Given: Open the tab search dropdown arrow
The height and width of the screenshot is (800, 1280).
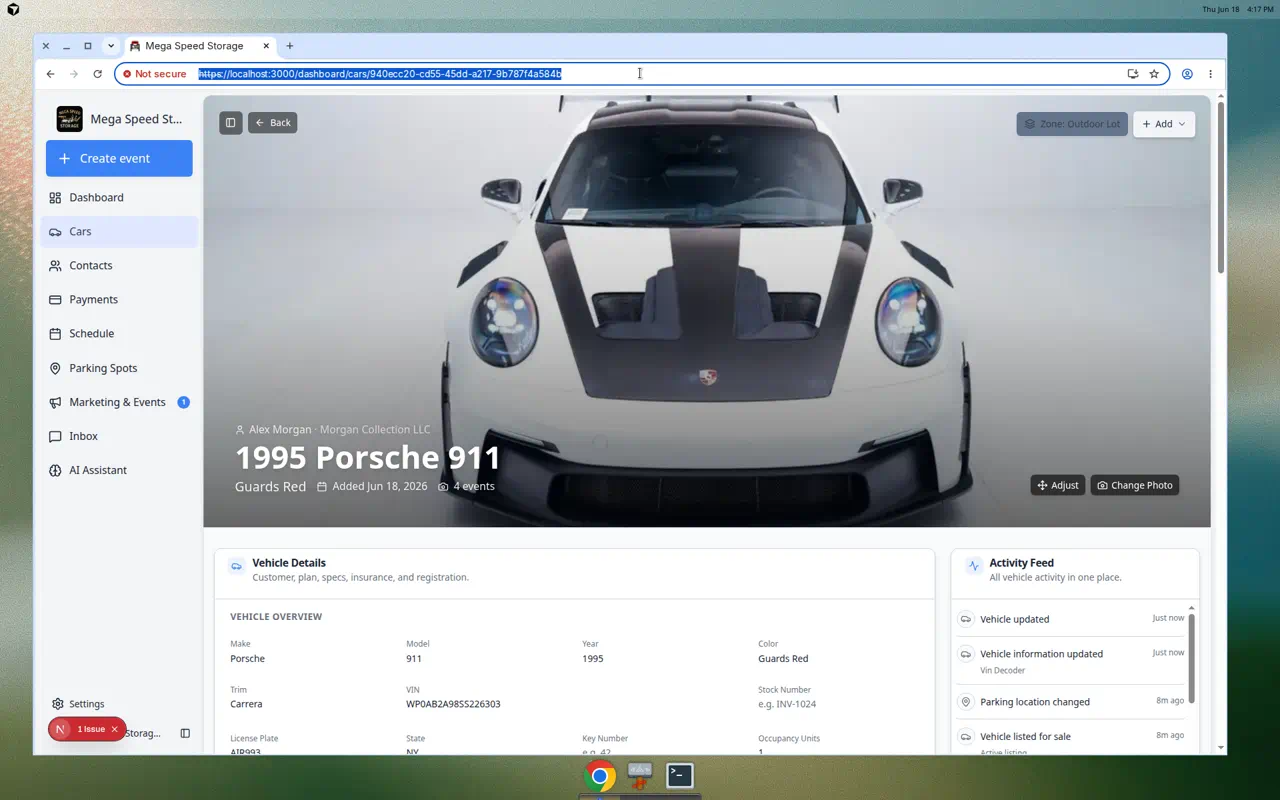Looking at the screenshot, I should click(x=111, y=46).
